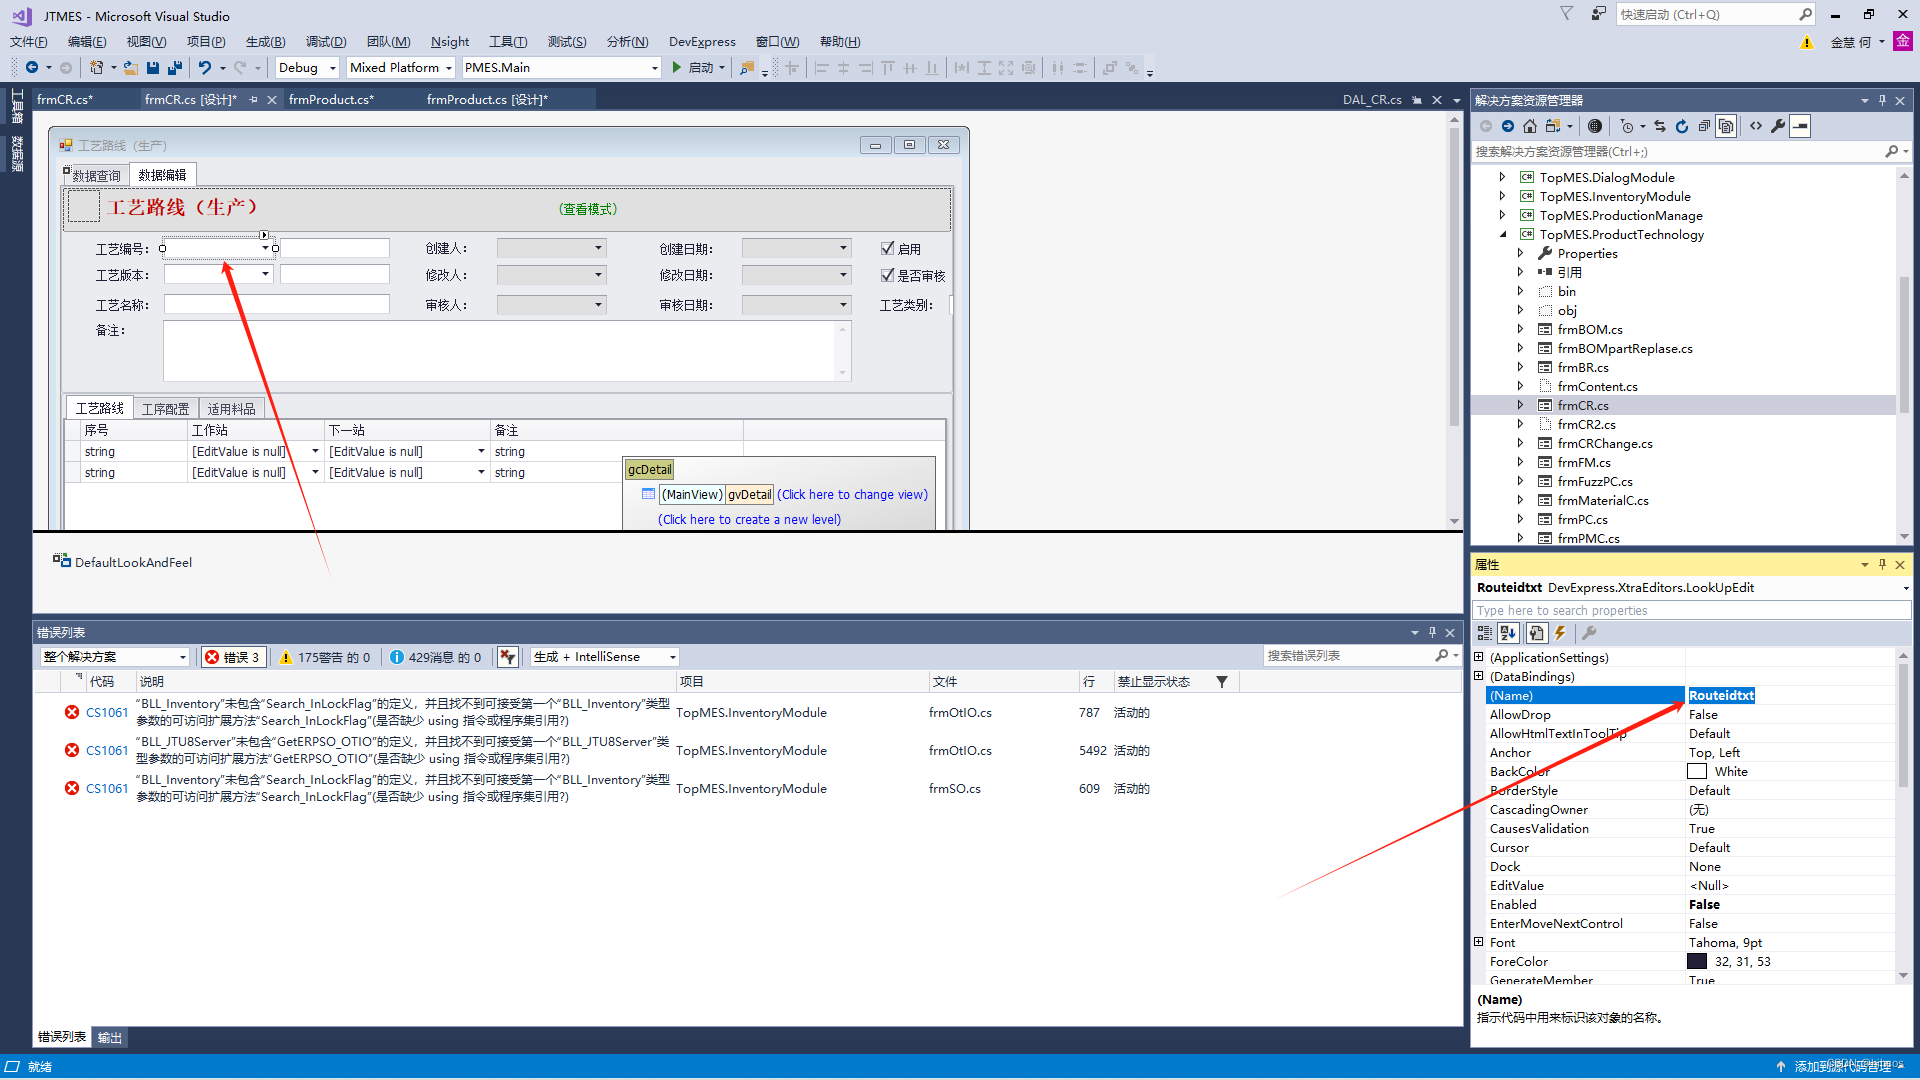
Task: Click the build-errors filter toggle icon
Action: pos(508,657)
